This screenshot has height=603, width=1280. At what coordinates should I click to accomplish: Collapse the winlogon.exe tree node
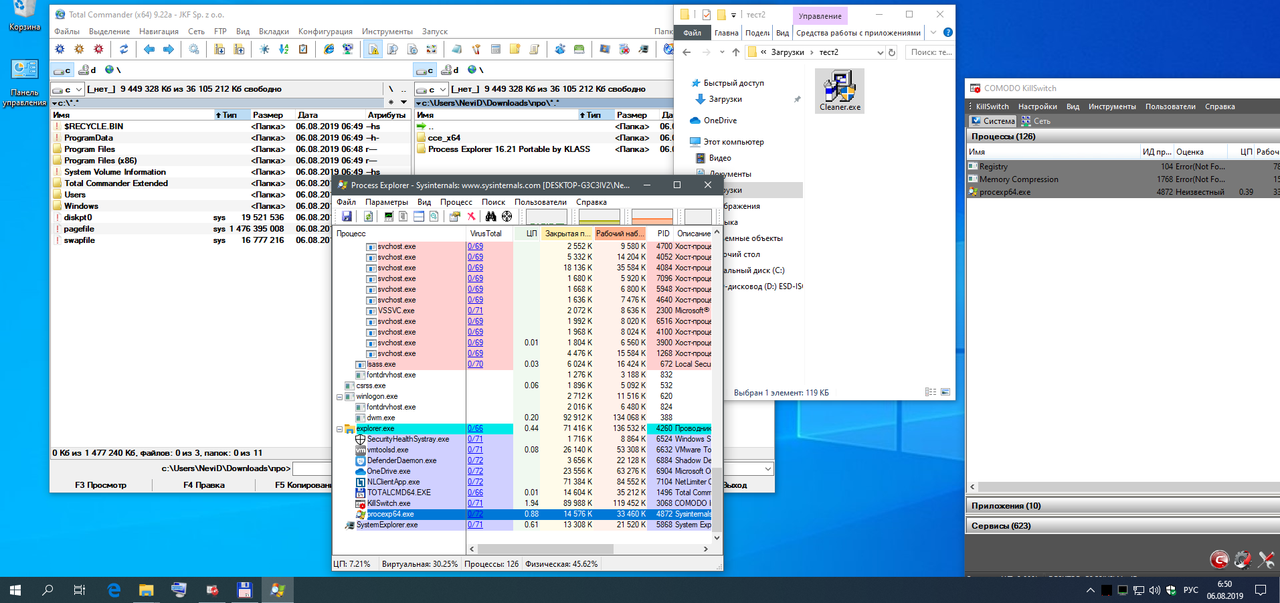point(339,396)
